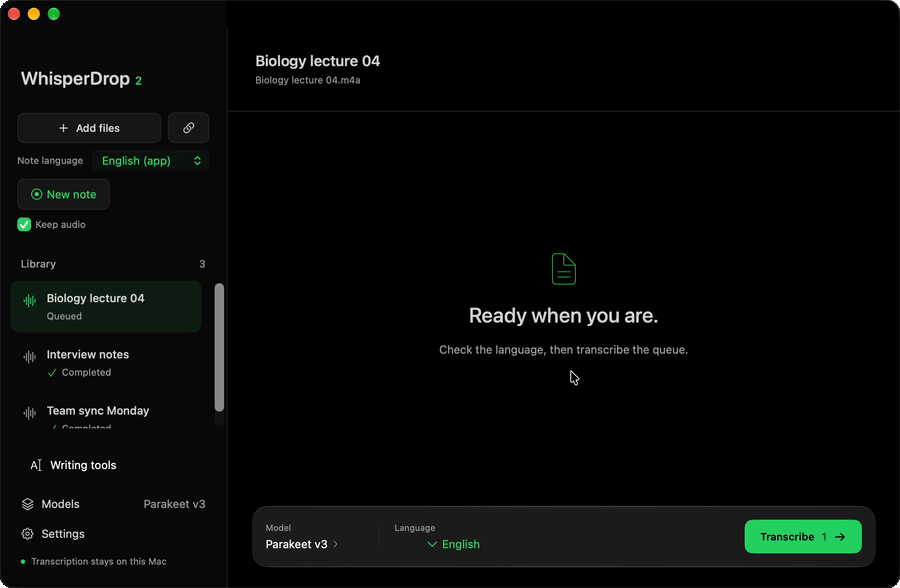Click the Biology lecture 04 title heading

(x=317, y=61)
